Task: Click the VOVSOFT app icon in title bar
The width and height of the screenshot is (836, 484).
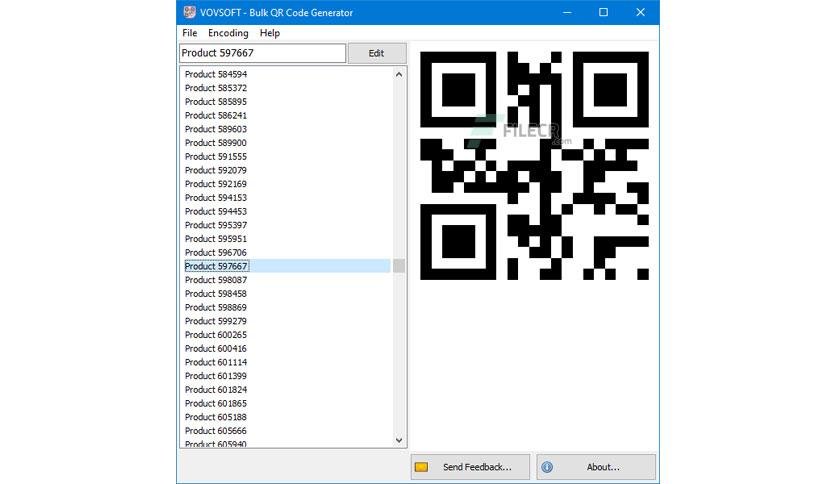Action: pos(189,12)
